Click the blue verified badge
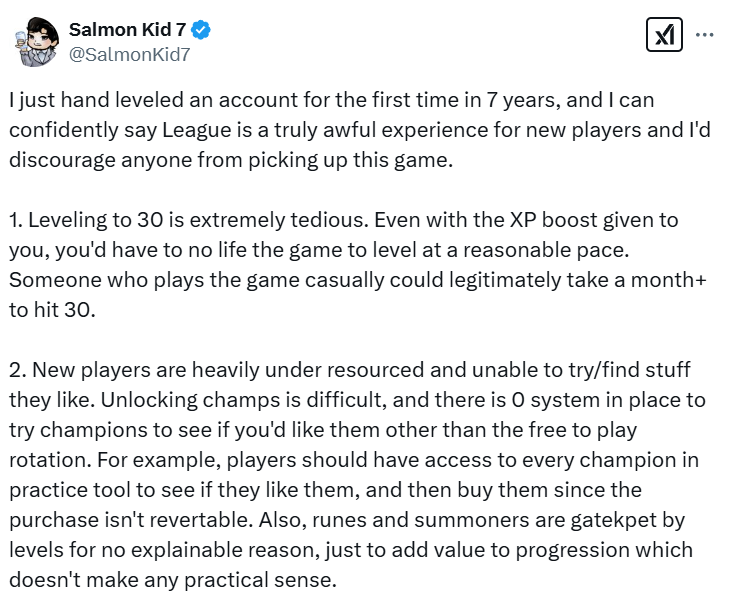 click(x=202, y=30)
